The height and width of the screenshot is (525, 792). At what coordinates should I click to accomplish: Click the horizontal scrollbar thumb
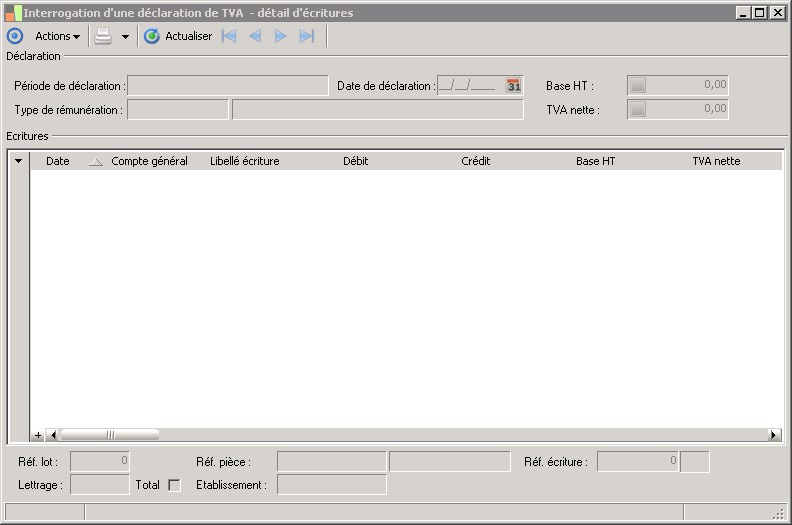(110, 435)
